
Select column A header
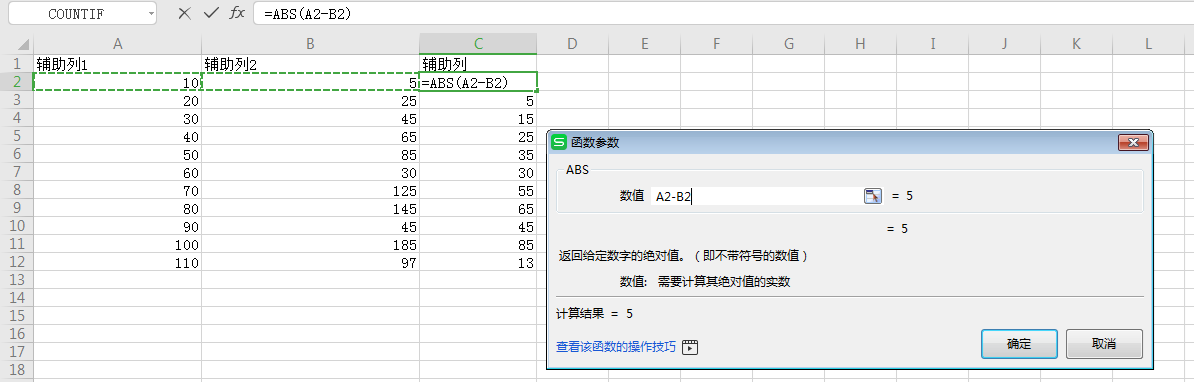[117, 44]
